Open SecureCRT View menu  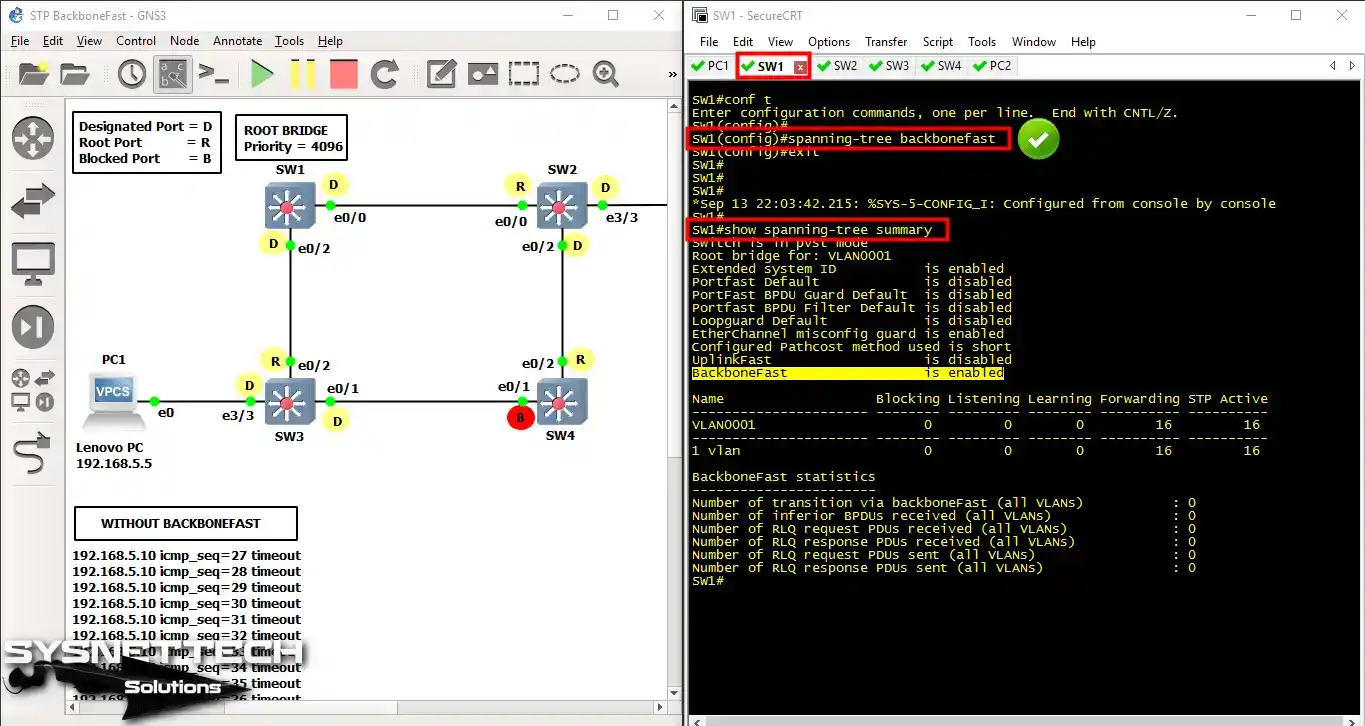pos(780,42)
